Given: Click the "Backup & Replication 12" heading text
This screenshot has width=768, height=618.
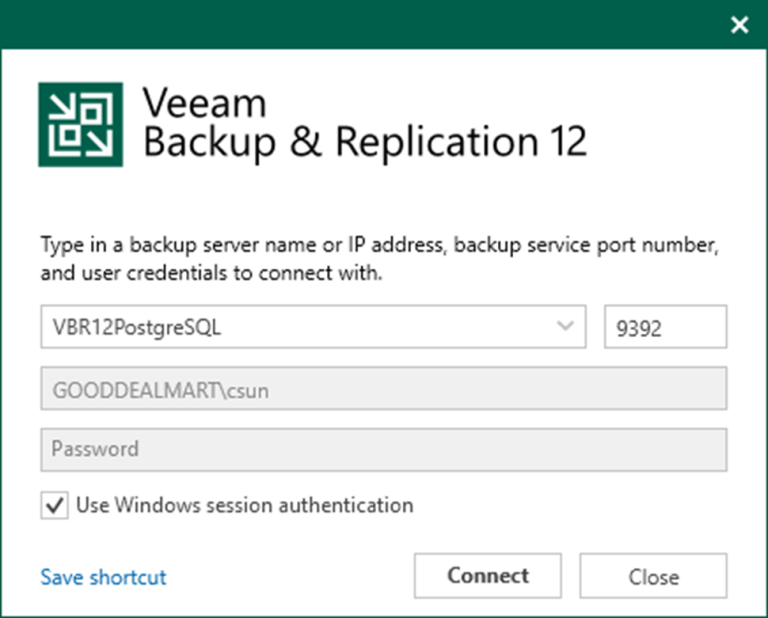Looking at the screenshot, I should [364, 143].
